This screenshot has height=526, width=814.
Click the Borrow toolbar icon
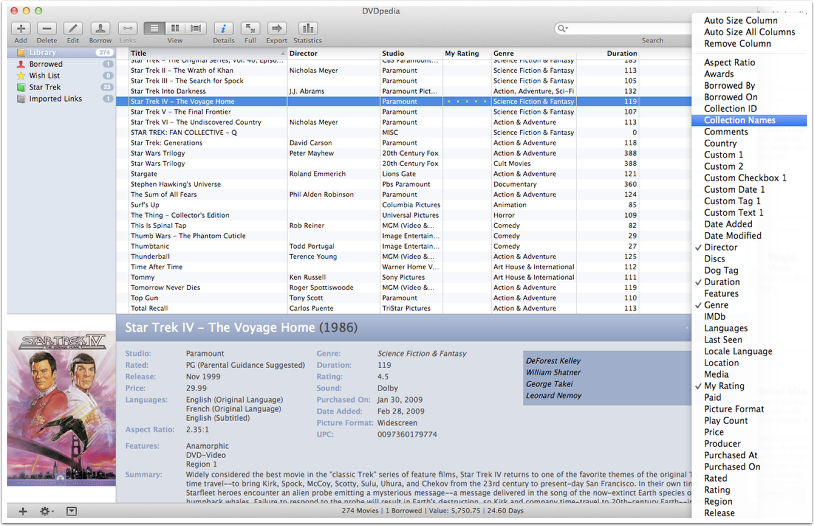pos(100,28)
